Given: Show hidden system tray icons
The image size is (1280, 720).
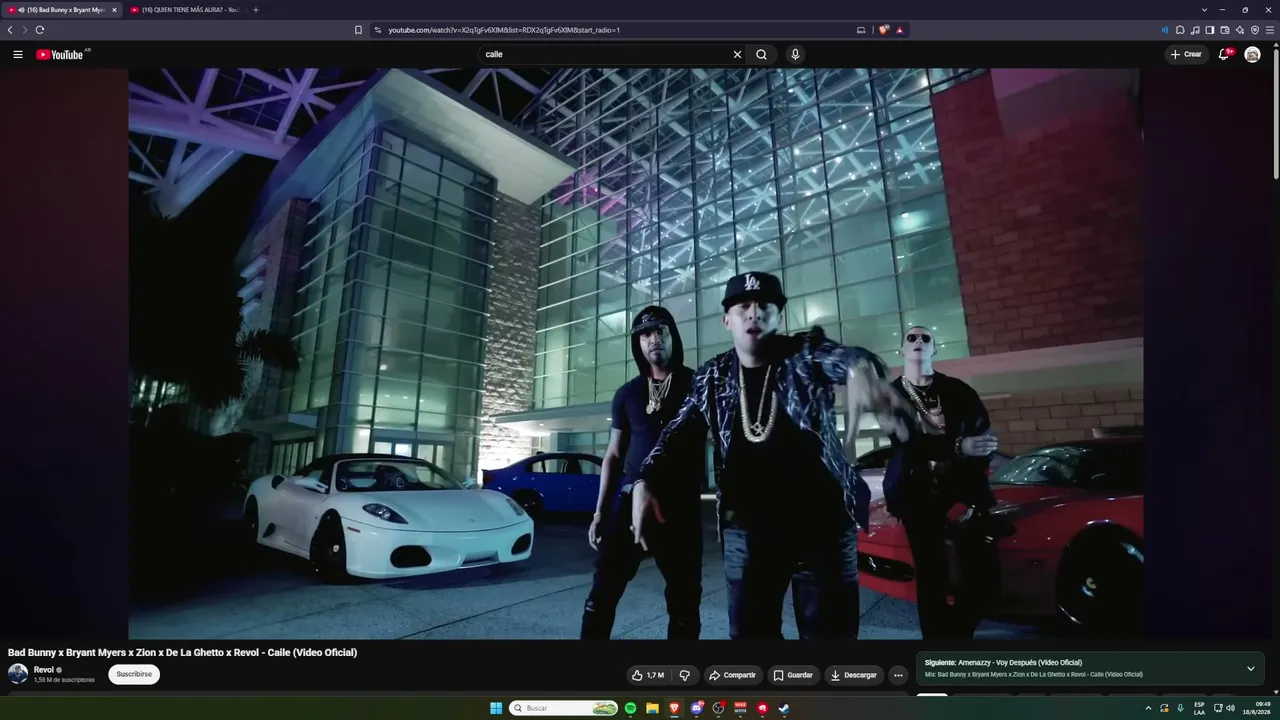Looking at the screenshot, I should pos(1148,708).
